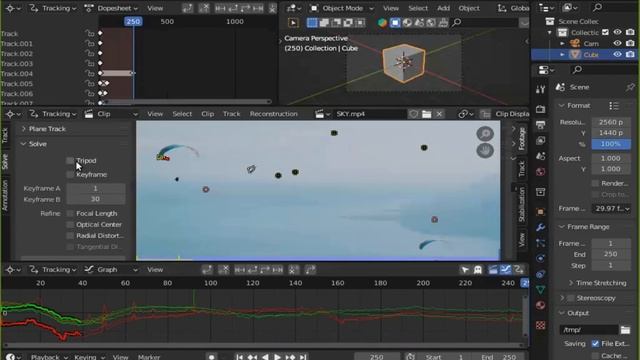Unlink the SKY.mp4 clip with X icon
The image size is (640, 360).
click(x=439, y=114)
